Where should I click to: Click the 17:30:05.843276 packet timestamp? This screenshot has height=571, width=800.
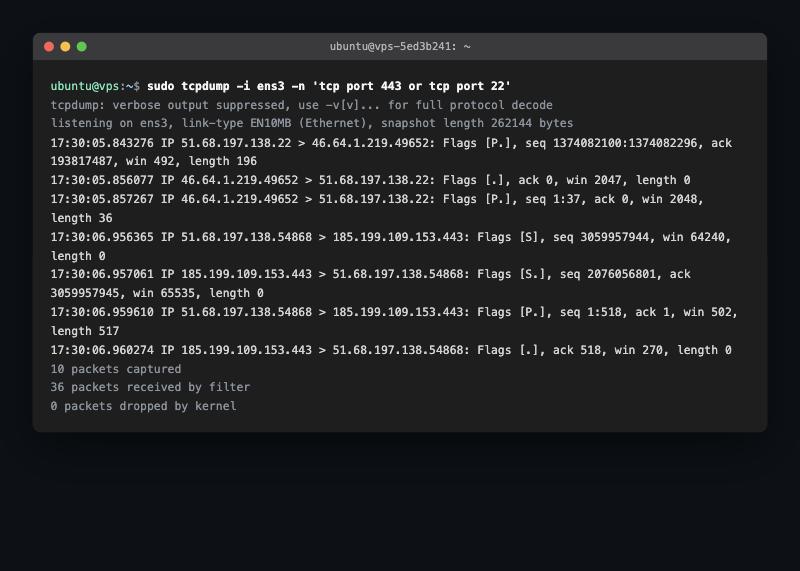[102, 143]
